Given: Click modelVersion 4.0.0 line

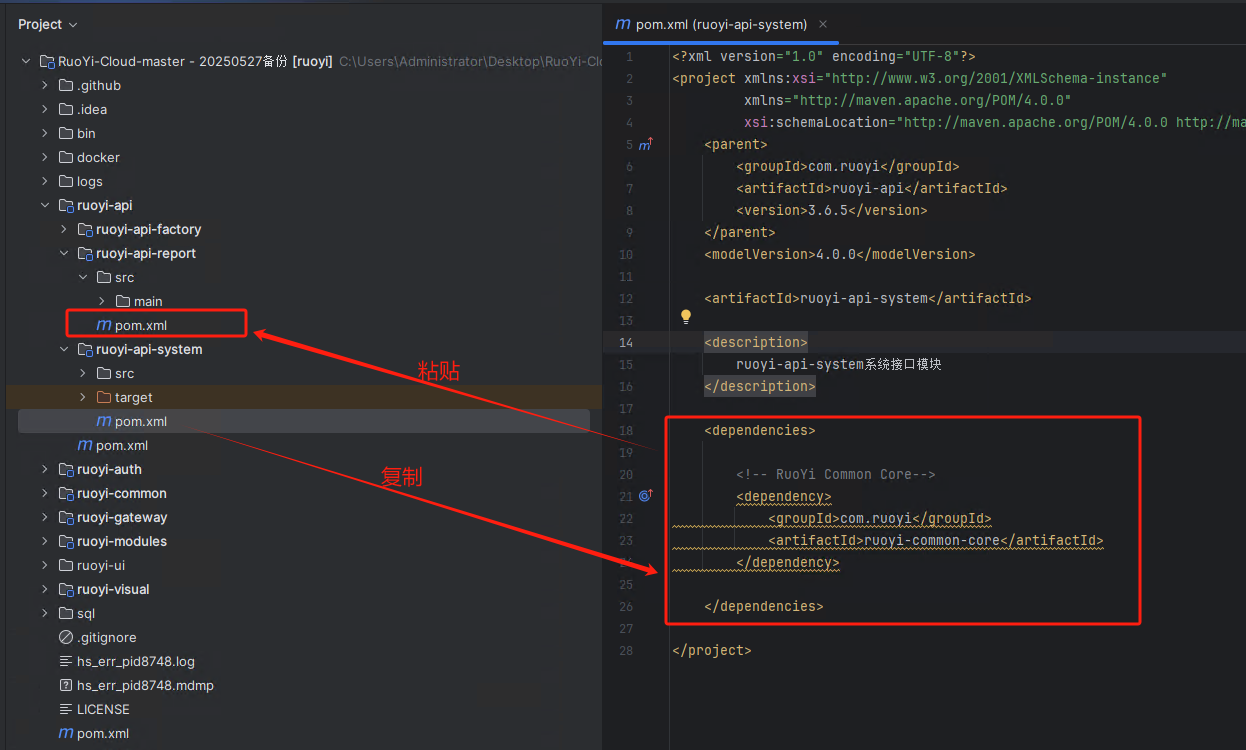Looking at the screenshot, I should (840, 254).
